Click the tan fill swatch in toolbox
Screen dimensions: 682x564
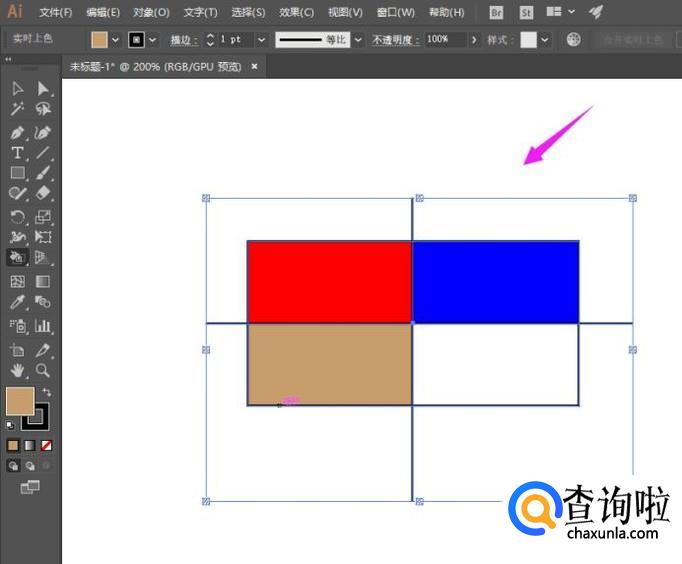[x=20, y=401]
